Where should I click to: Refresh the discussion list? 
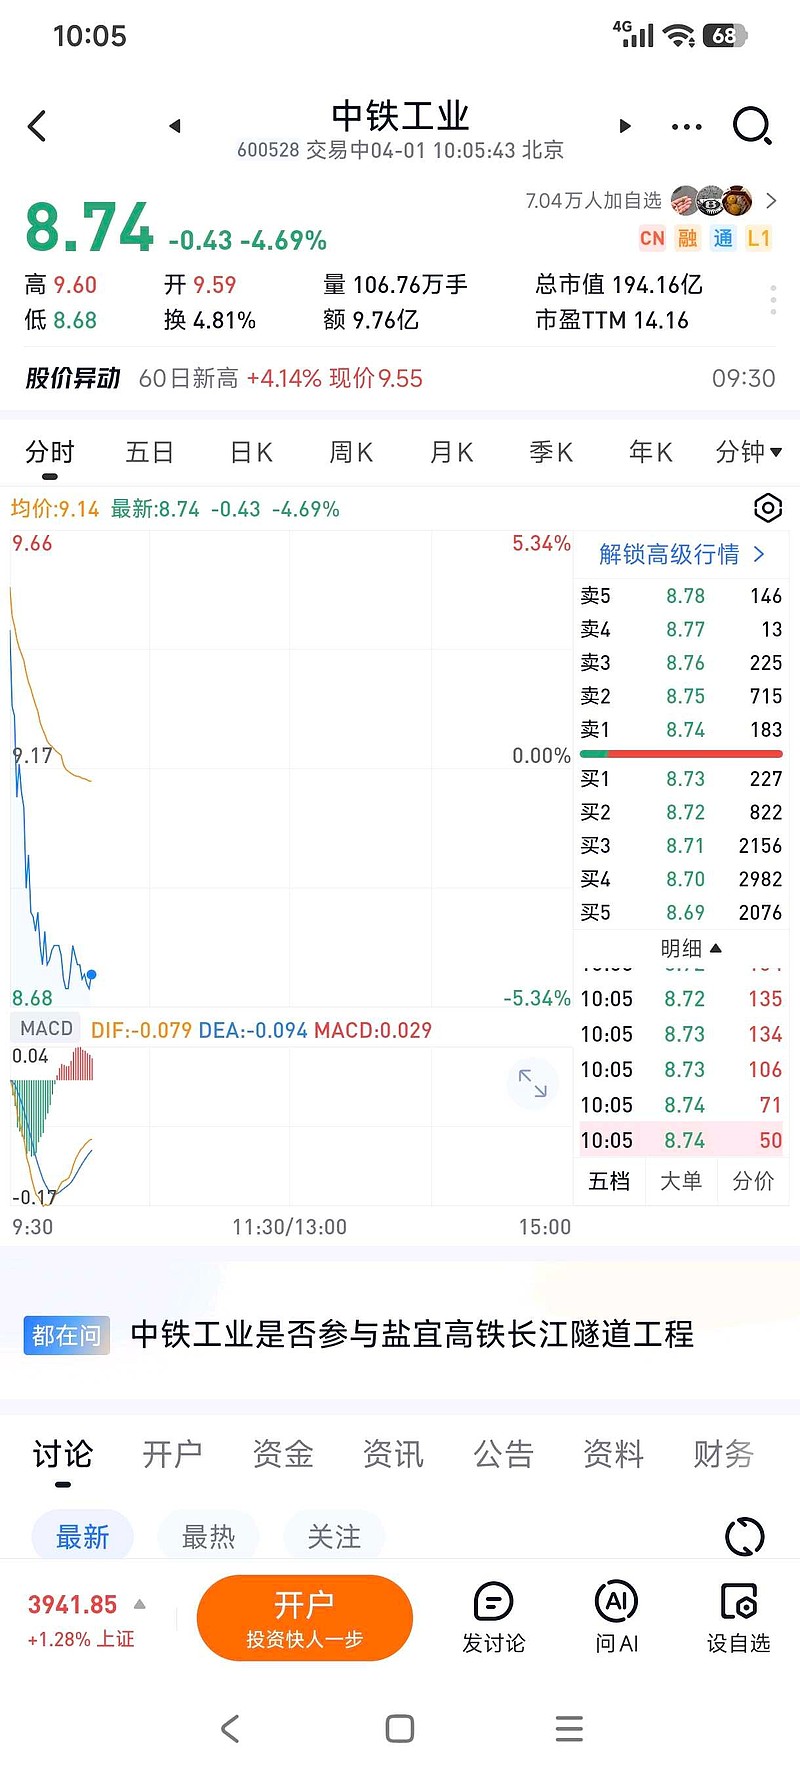click(744, 1536)
